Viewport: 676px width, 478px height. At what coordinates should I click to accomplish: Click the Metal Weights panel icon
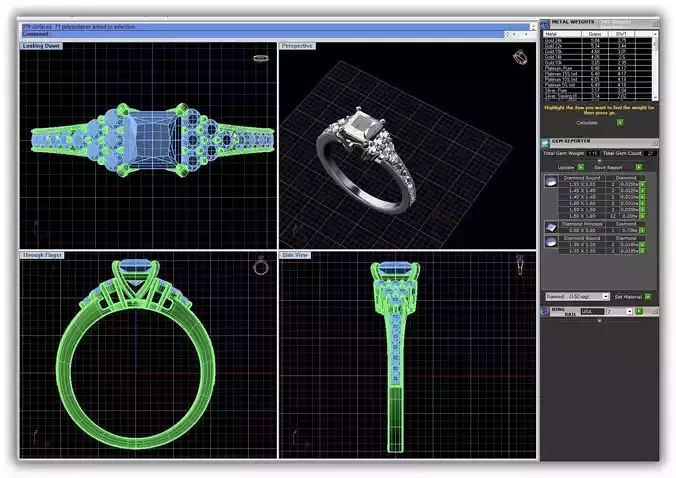pos(545,24)
